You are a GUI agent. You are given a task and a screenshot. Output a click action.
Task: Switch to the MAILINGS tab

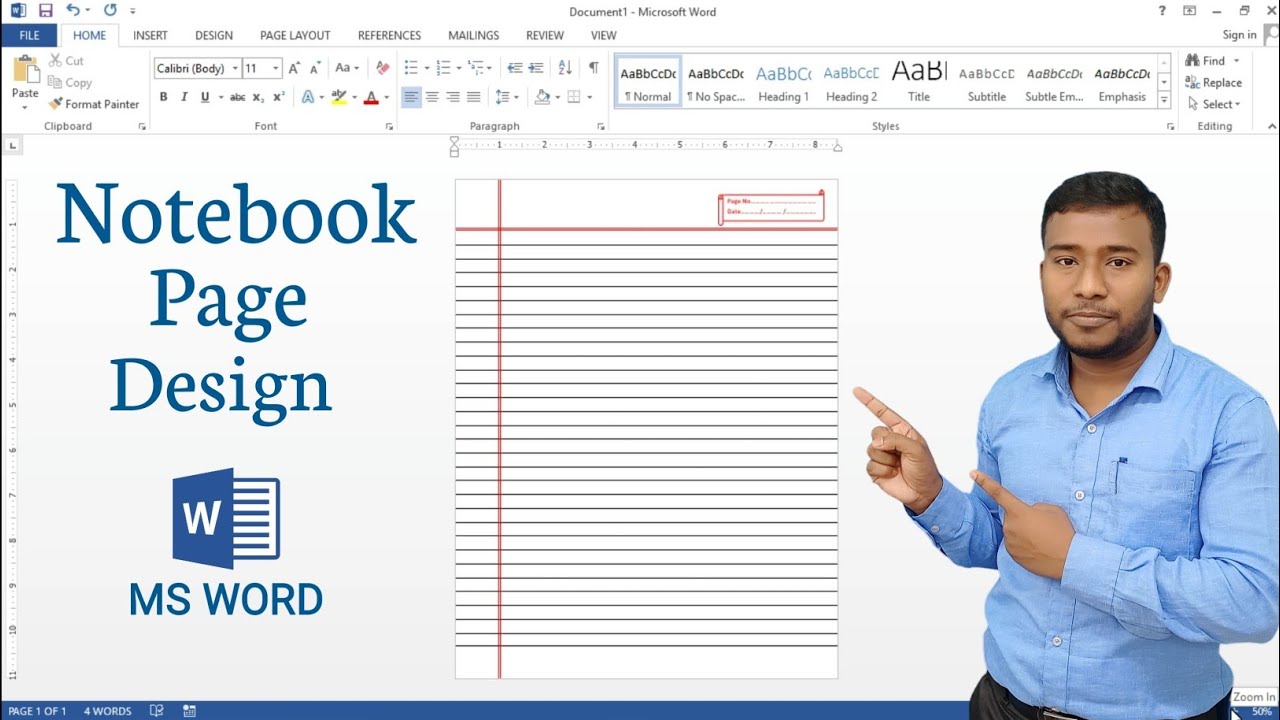pos(474,35)
